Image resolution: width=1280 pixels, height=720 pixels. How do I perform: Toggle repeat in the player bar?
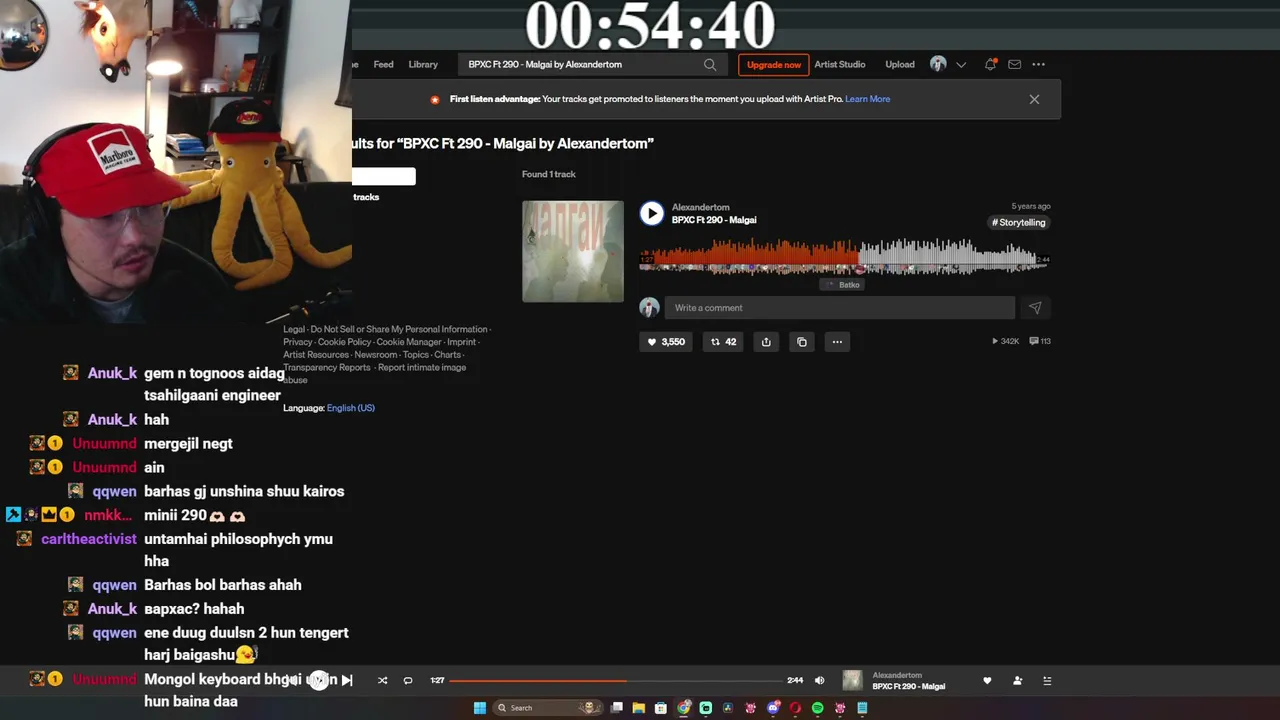point(408,680)
